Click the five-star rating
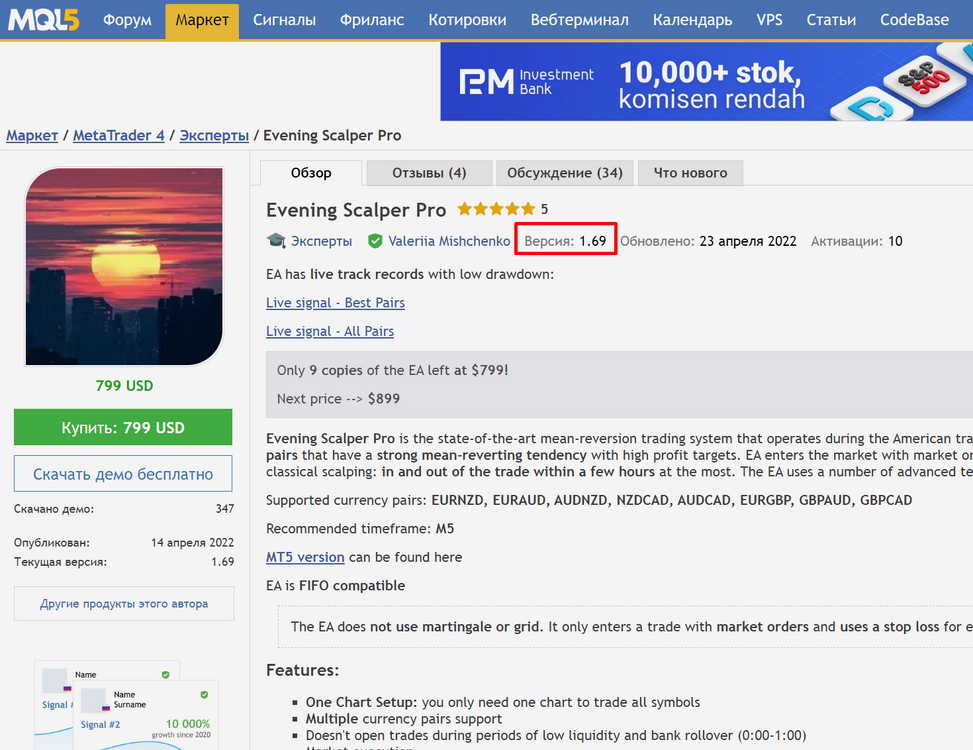This screenshot has height=750, width=973. coord(496,209)
